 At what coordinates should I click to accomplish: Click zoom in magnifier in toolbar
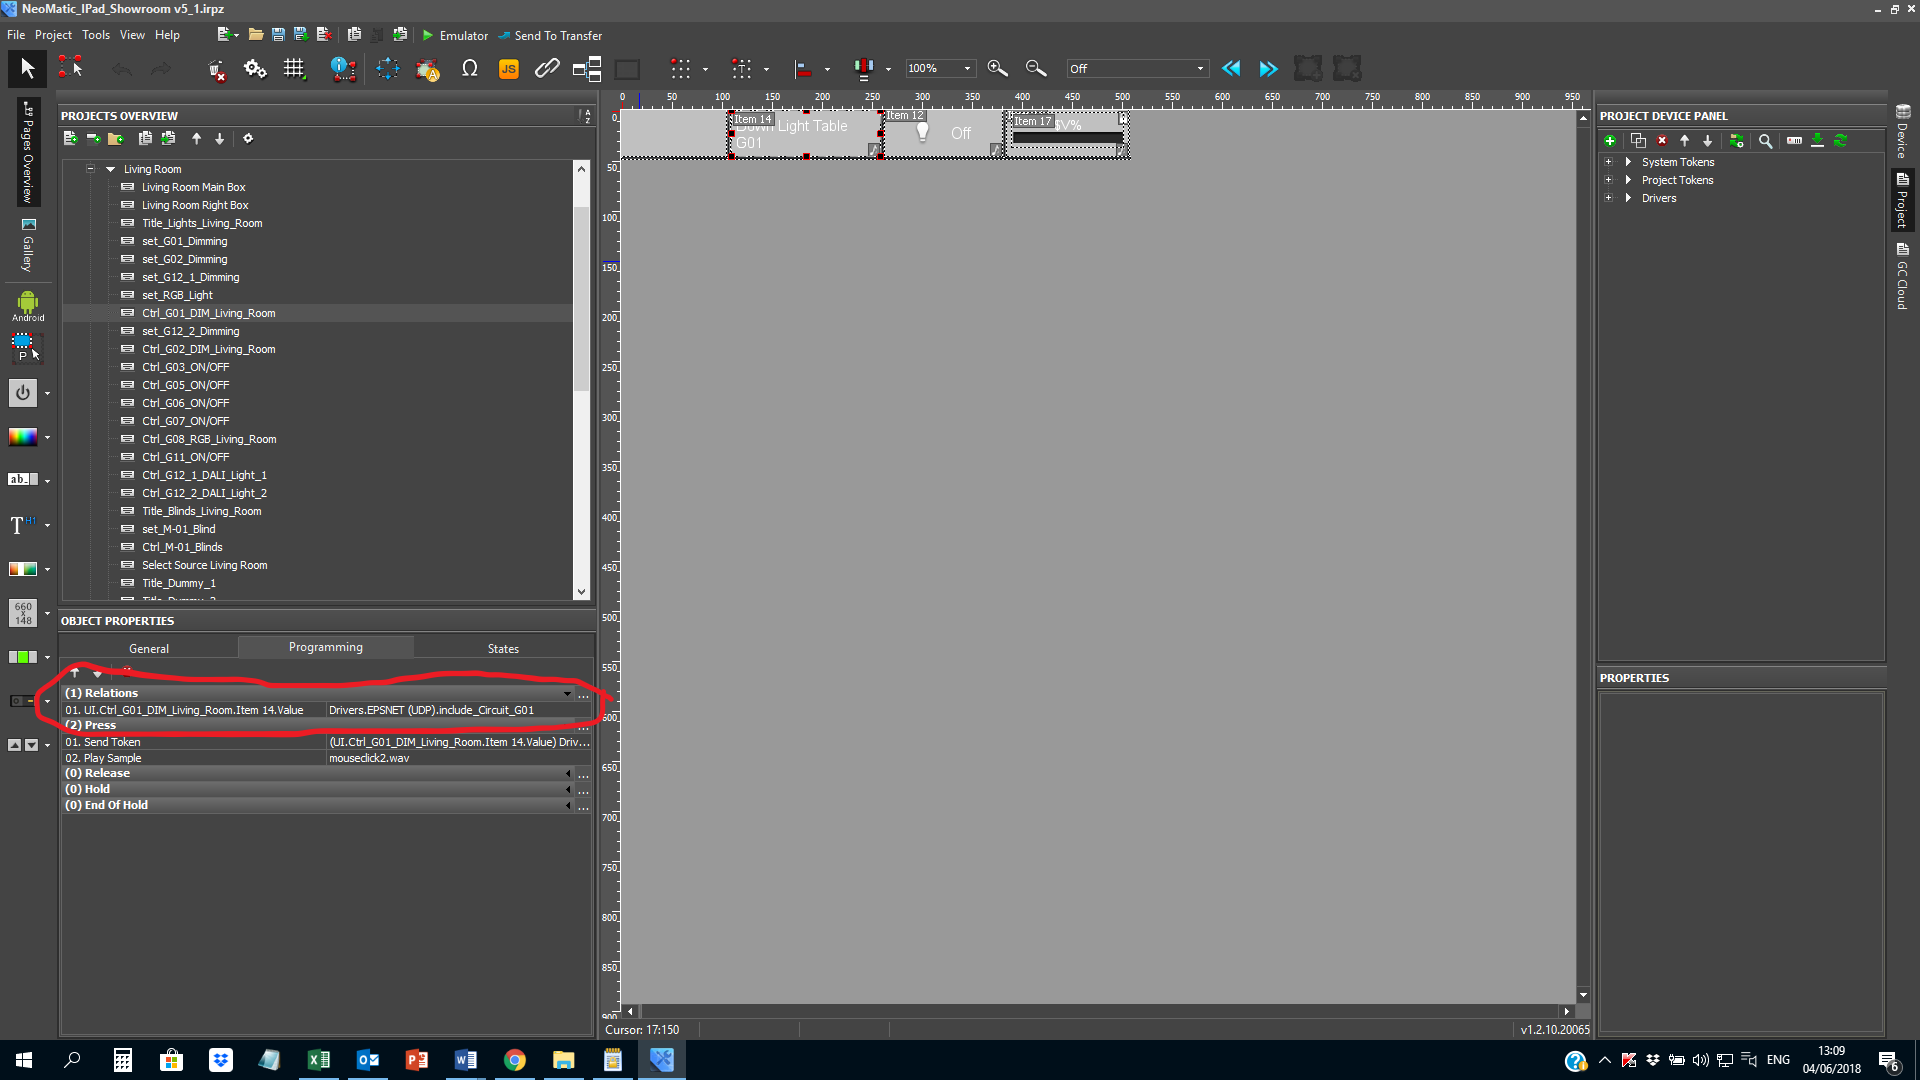click(997, 69)
